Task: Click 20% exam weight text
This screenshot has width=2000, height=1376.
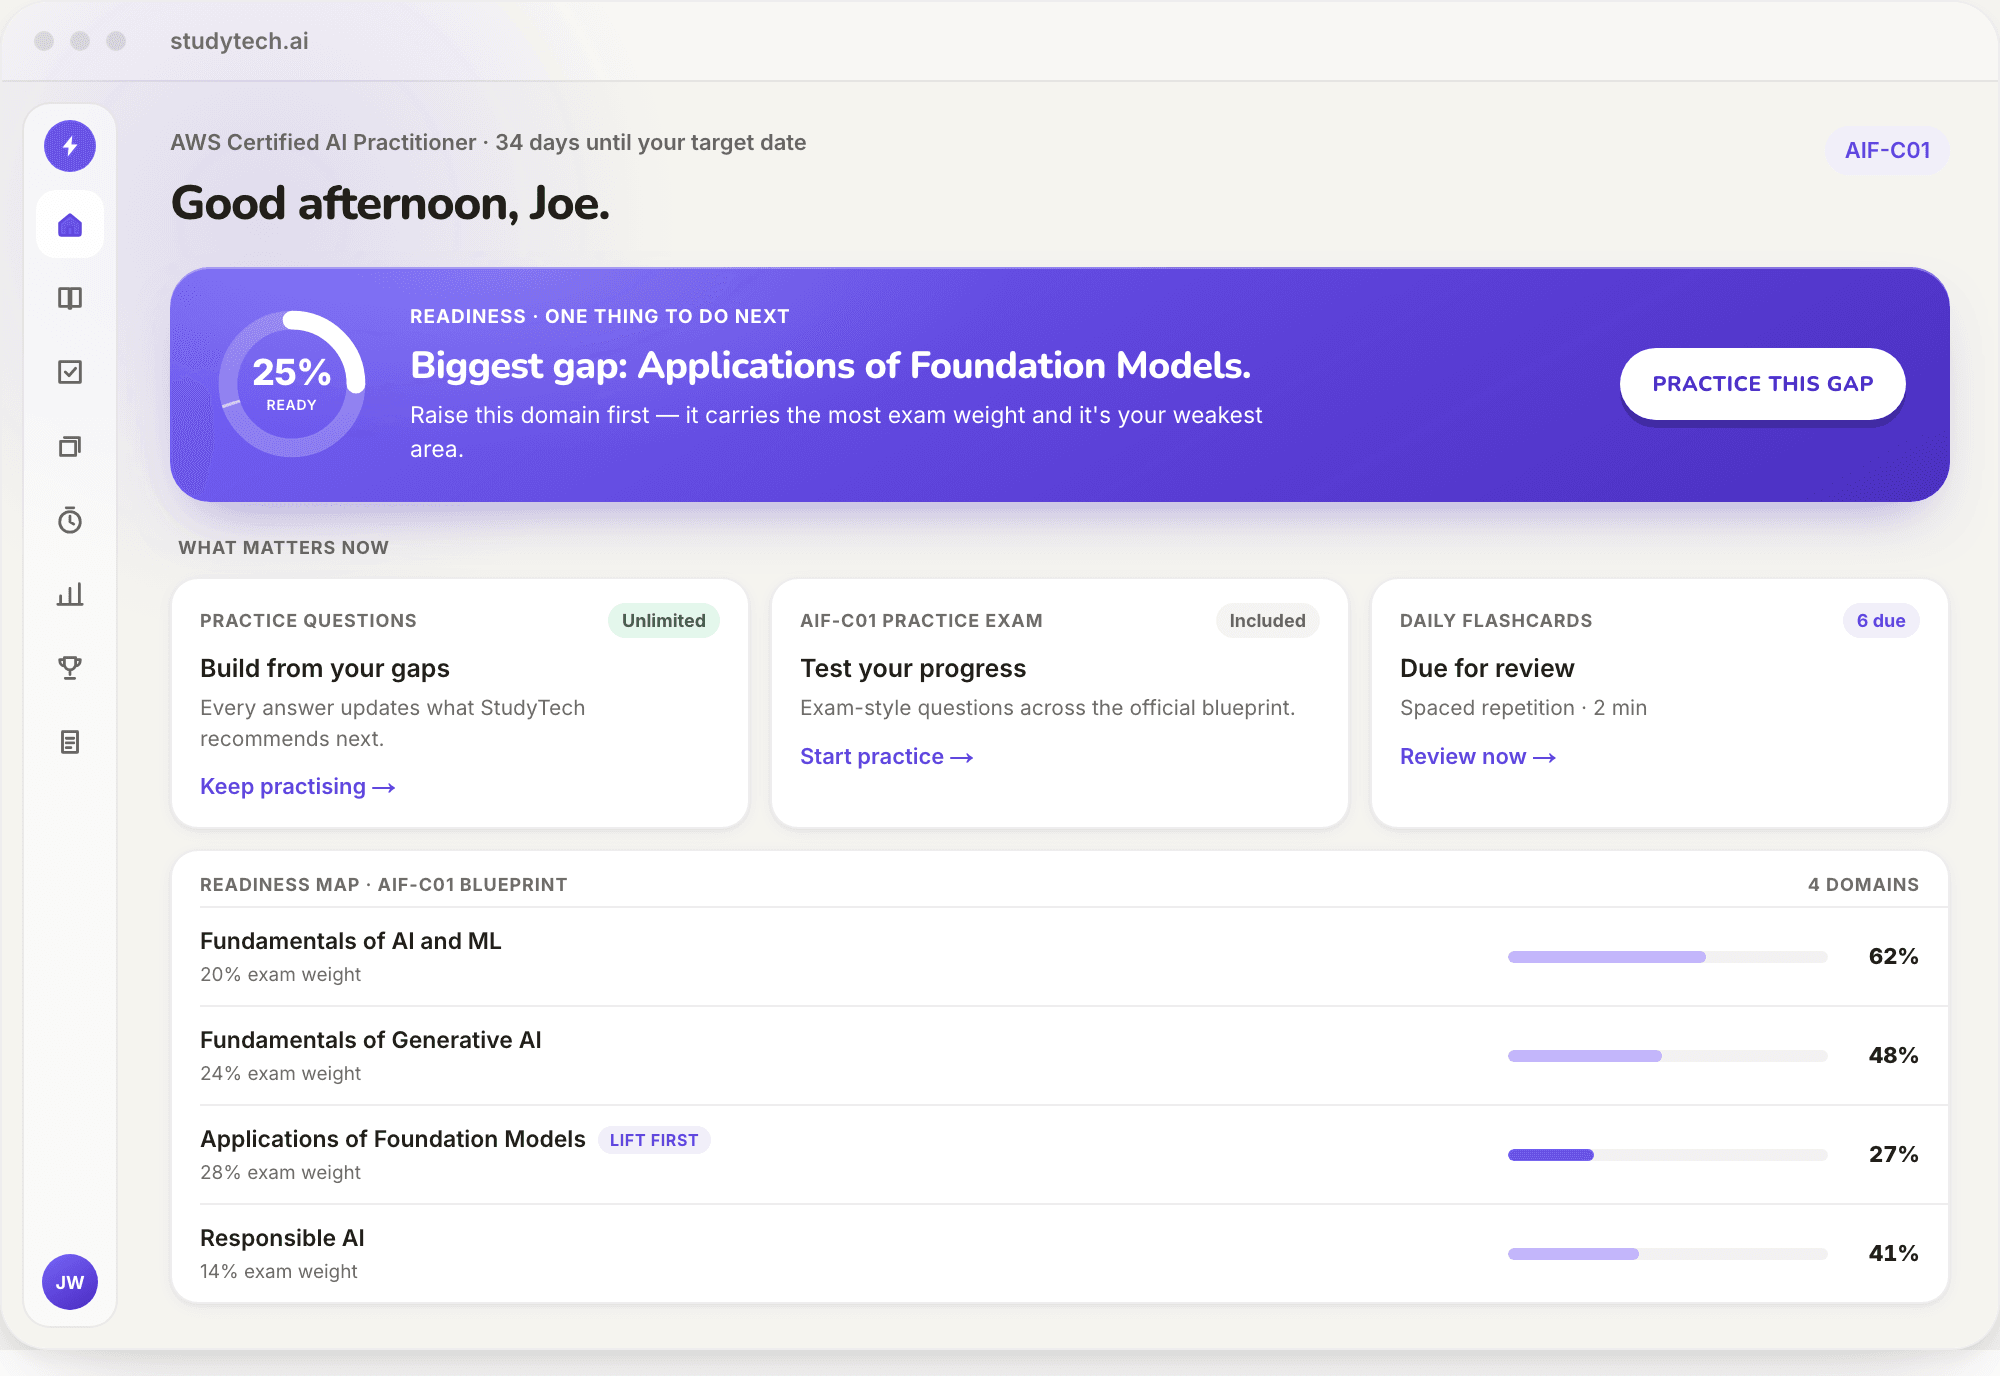Action: pyautogui.click(x=280, y=975)
